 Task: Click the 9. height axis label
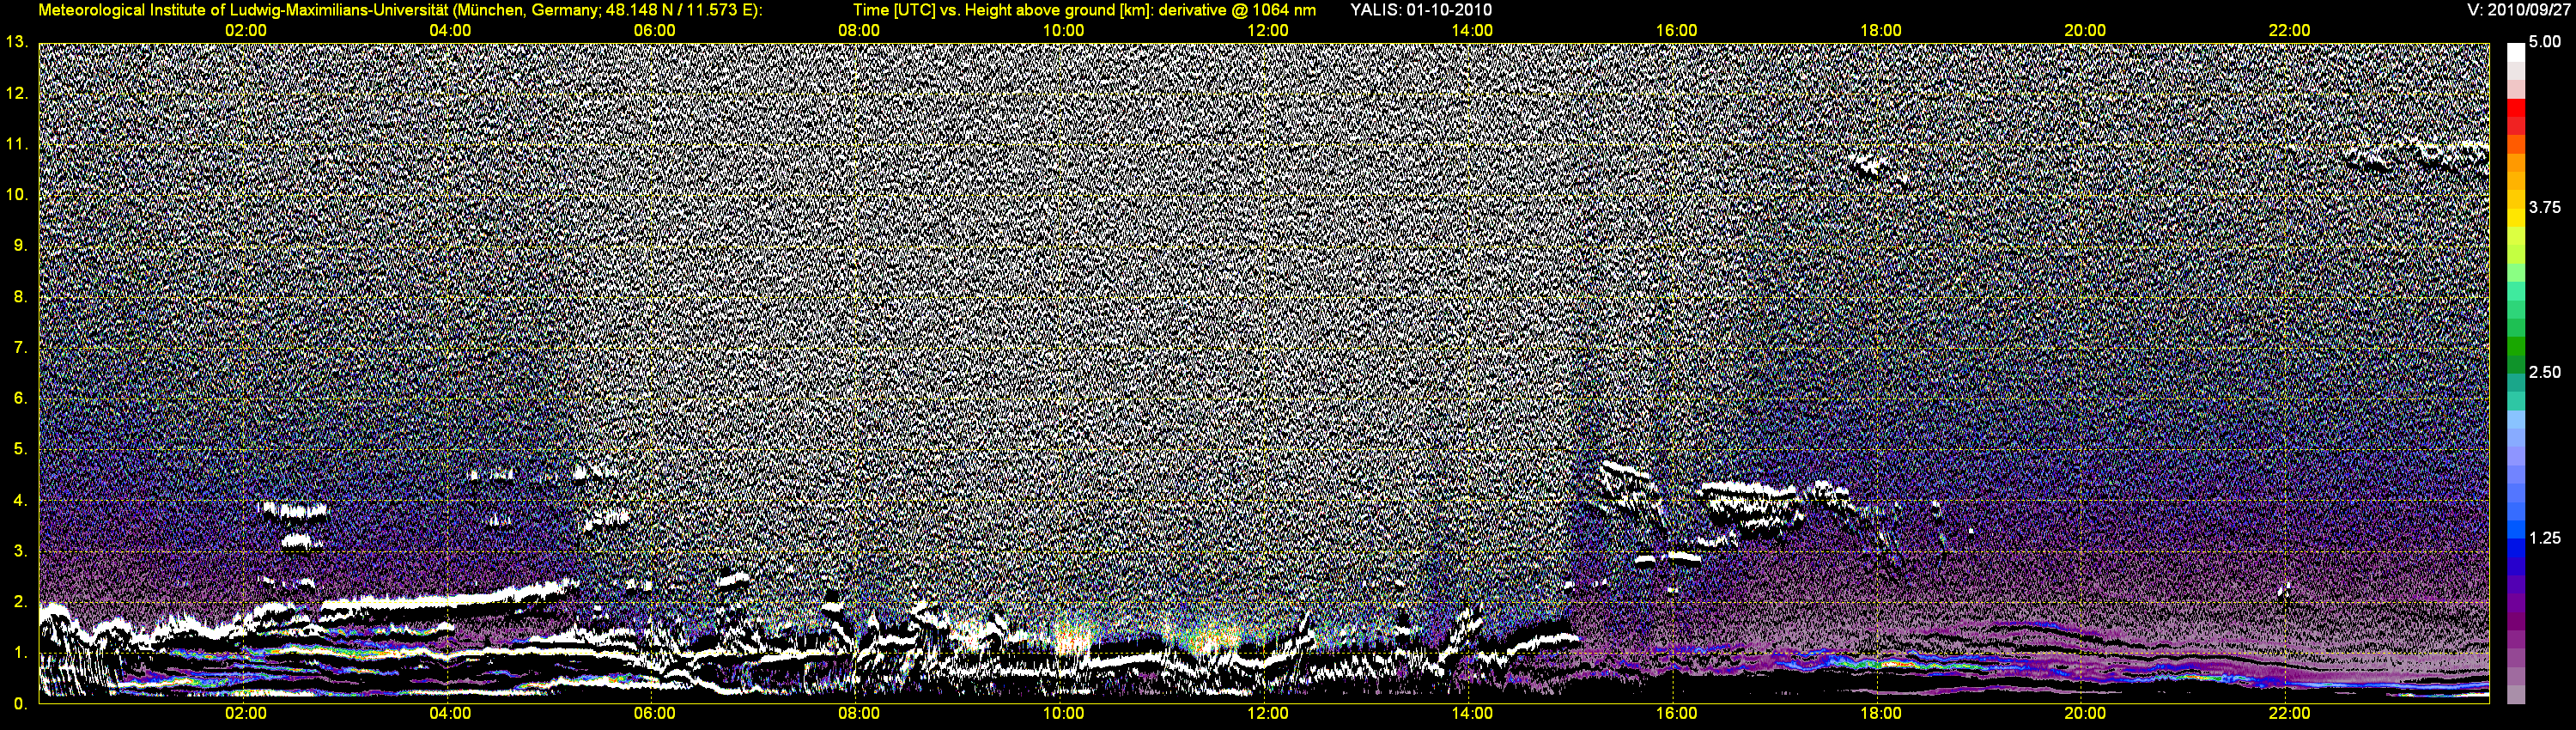coord(20,246)
